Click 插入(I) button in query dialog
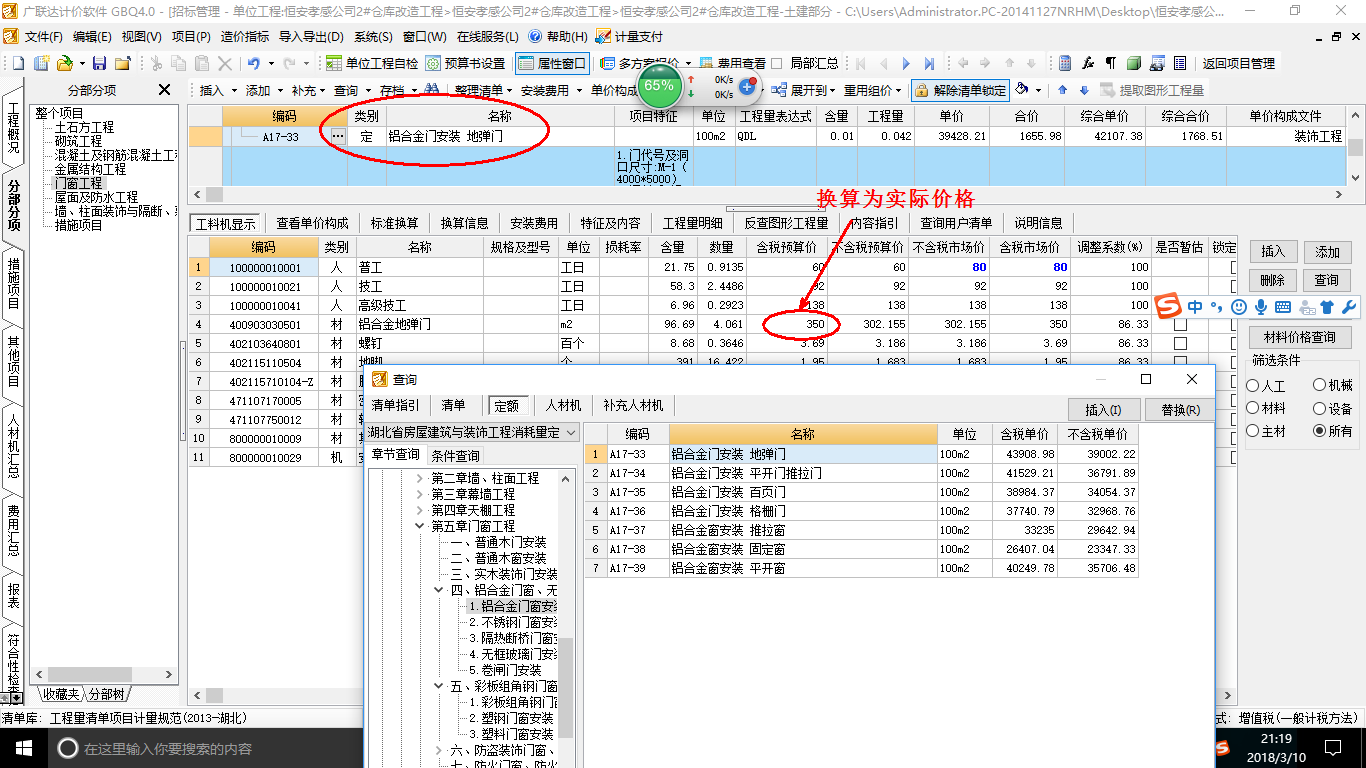Viewport: 1366px width, 768px height. [1103, 409]
